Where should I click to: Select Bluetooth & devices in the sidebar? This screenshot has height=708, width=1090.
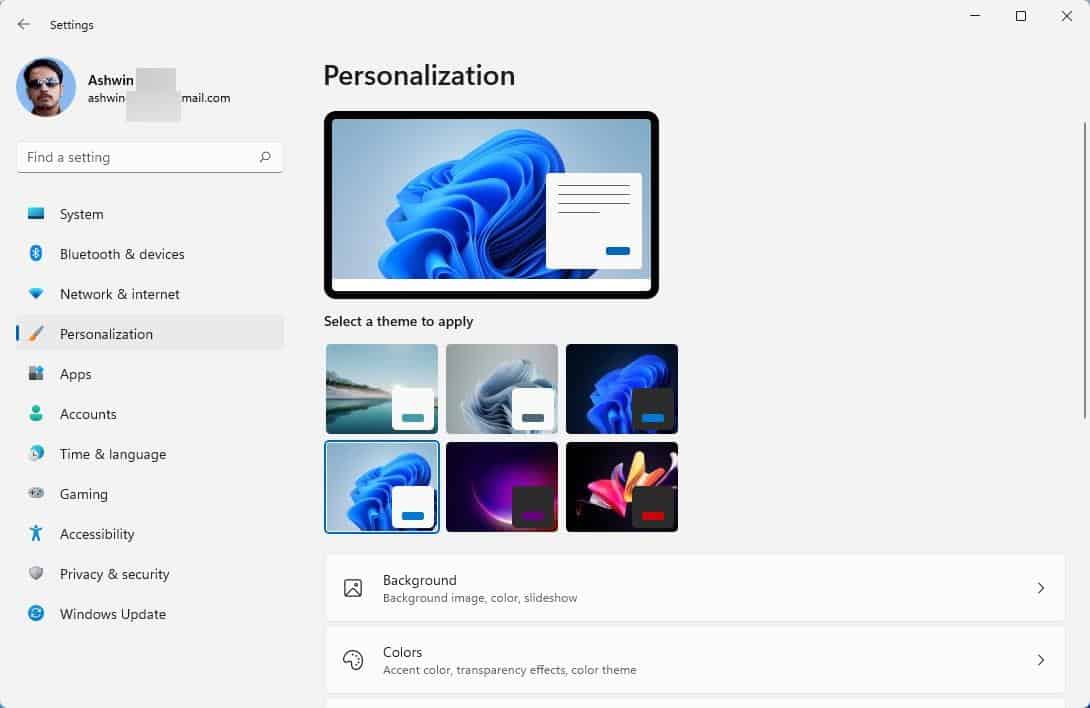[121, 253]
